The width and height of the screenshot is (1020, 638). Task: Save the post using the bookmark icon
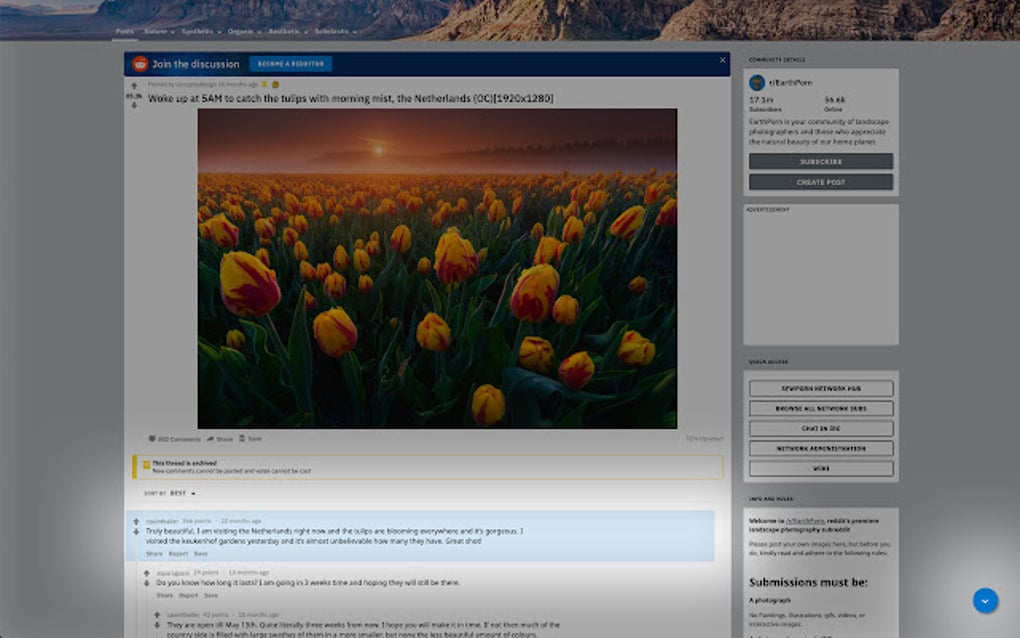242,438
